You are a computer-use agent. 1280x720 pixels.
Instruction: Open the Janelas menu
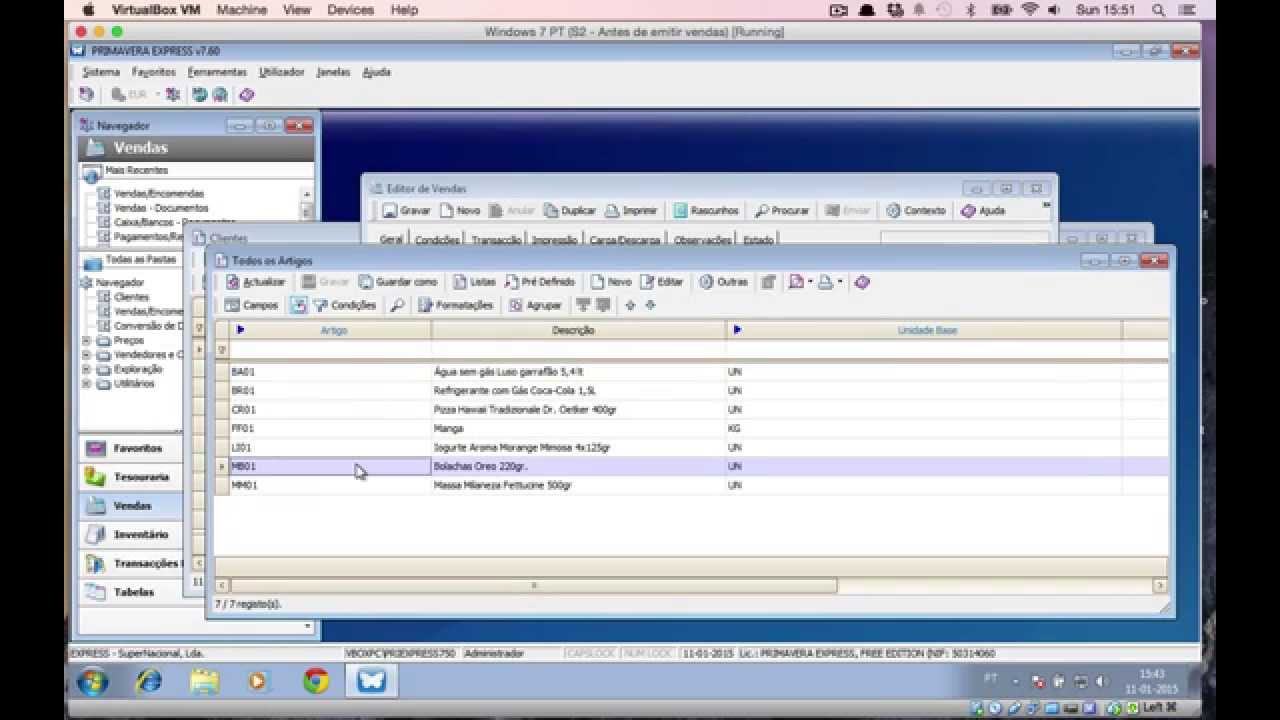tap(333, 72)
